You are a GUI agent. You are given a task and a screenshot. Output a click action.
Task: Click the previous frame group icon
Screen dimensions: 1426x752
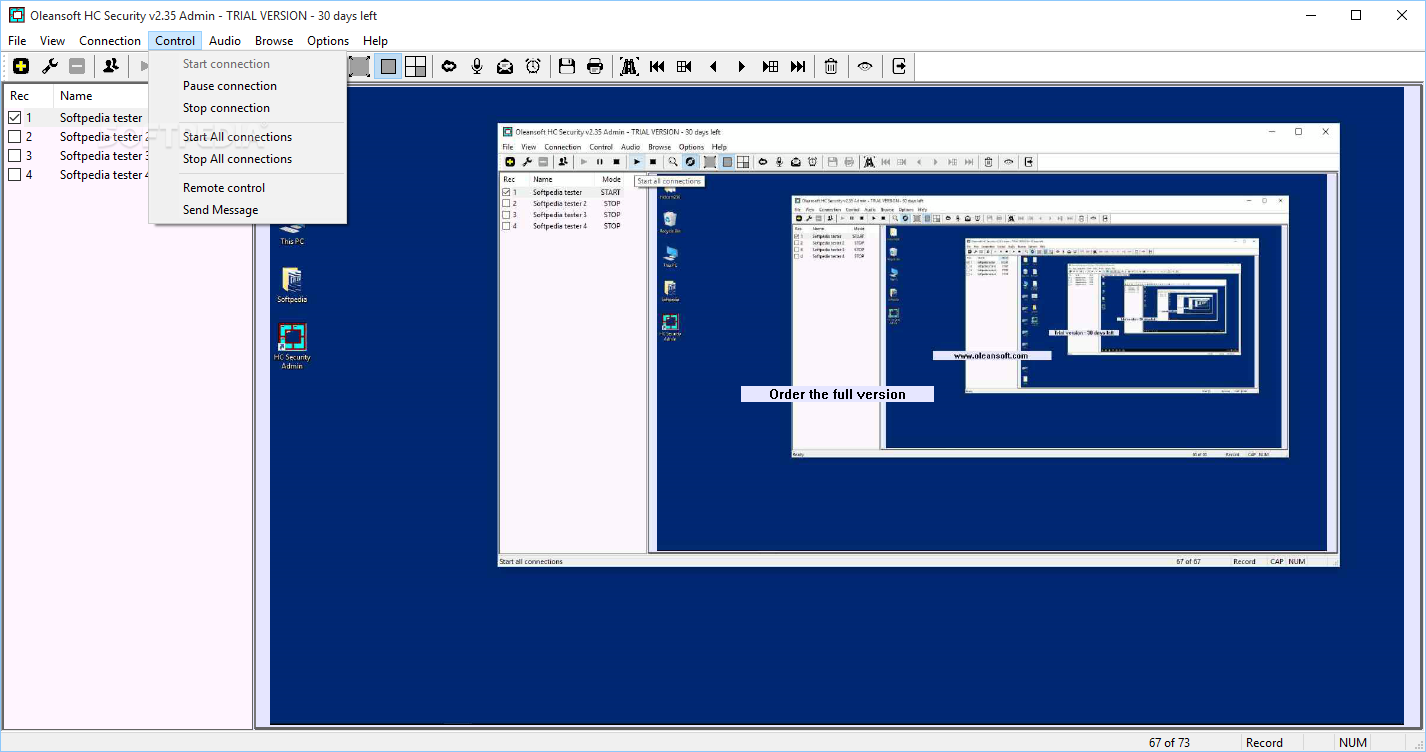click(685, 67)
